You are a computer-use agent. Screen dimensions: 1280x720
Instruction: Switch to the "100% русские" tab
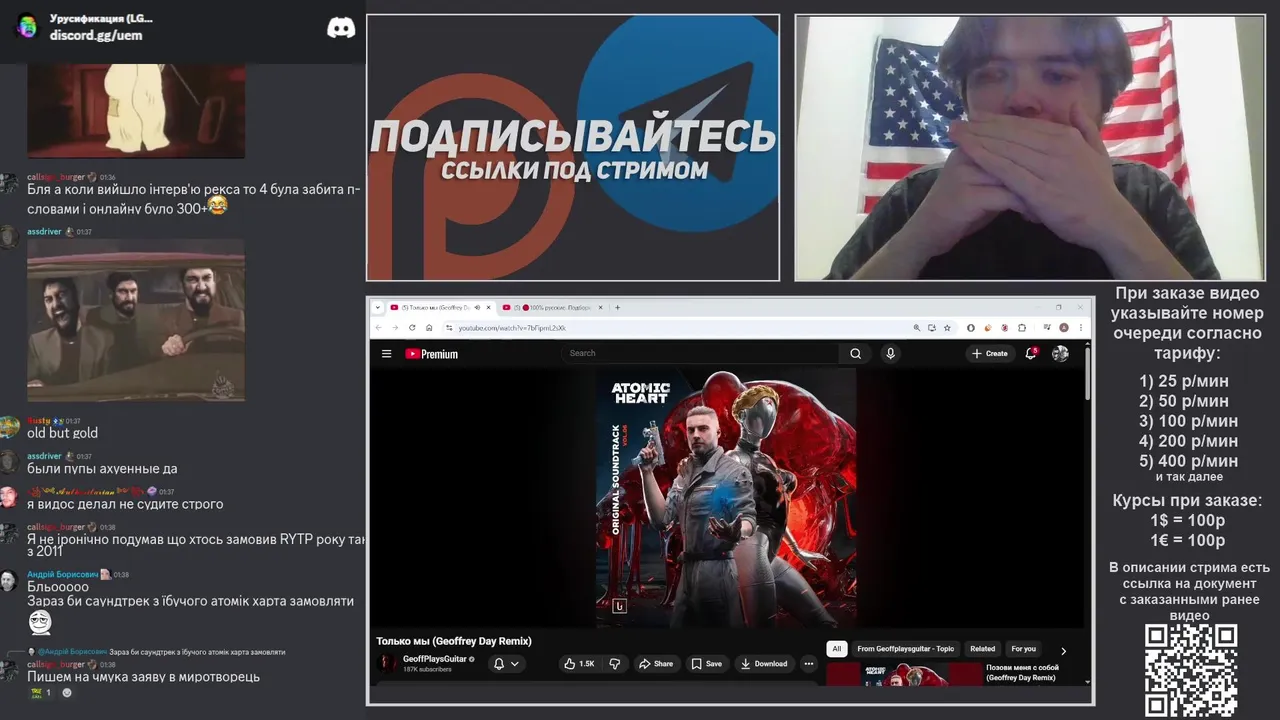click(x=551, y=308)
